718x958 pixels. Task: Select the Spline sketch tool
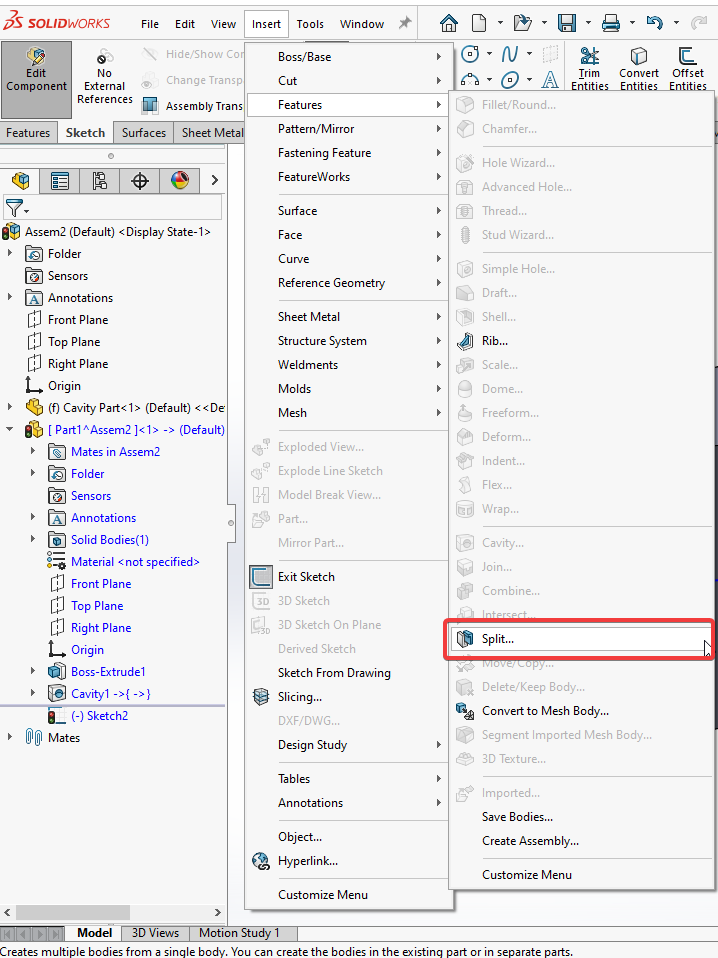(509, 54)
